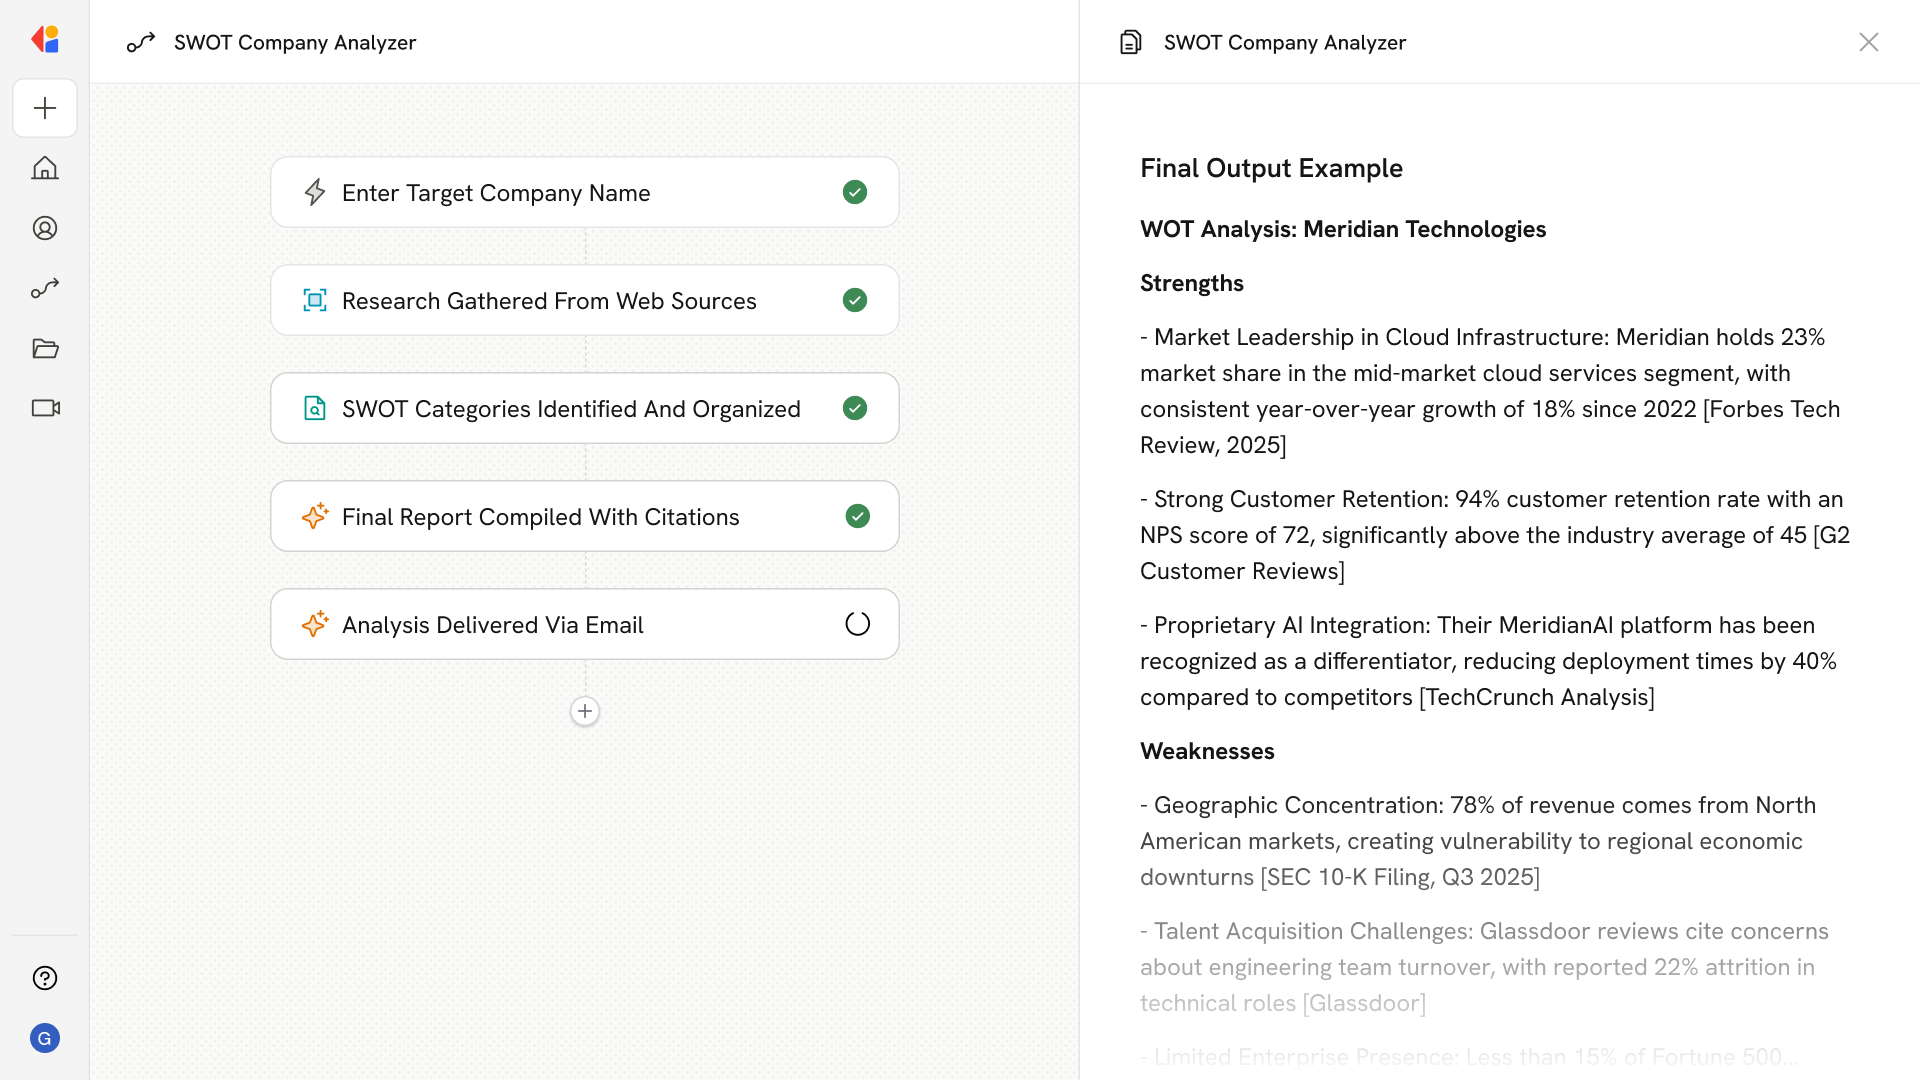The width and height of the screenshot is (1920, 1080).
Task: Expand the Enter Target Company Name step
Action: pyautogui.click(x=585, y=192)
